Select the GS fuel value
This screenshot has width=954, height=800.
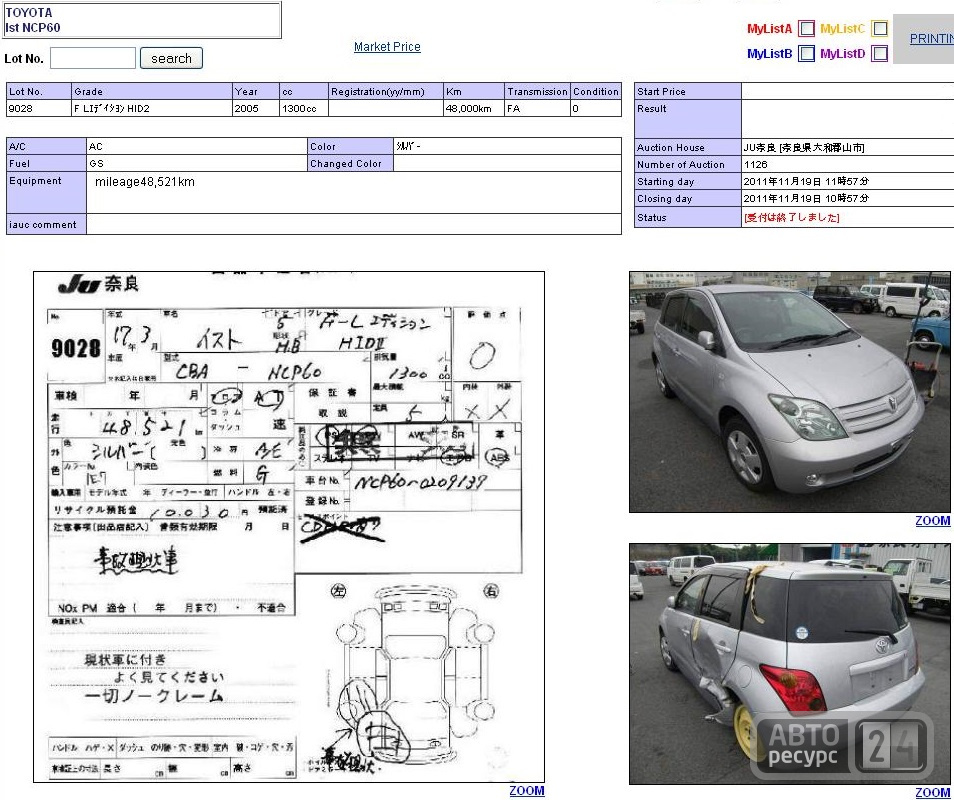click(x=96, y=164)
